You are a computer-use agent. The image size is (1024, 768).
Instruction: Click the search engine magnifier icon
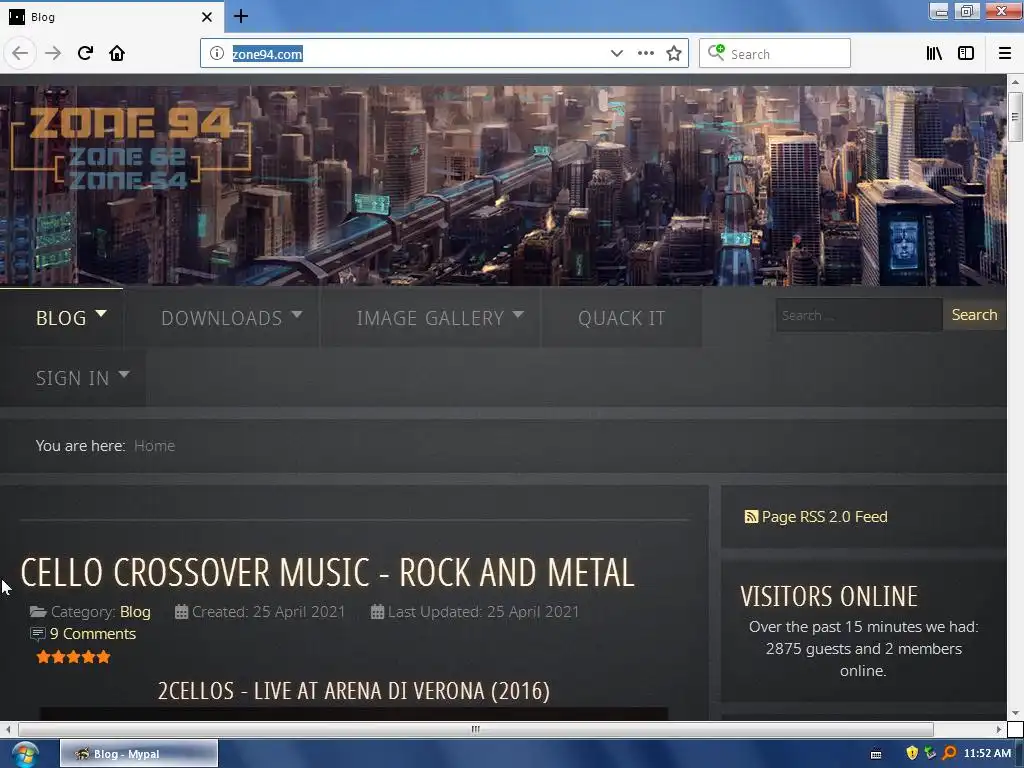[716, 53]
